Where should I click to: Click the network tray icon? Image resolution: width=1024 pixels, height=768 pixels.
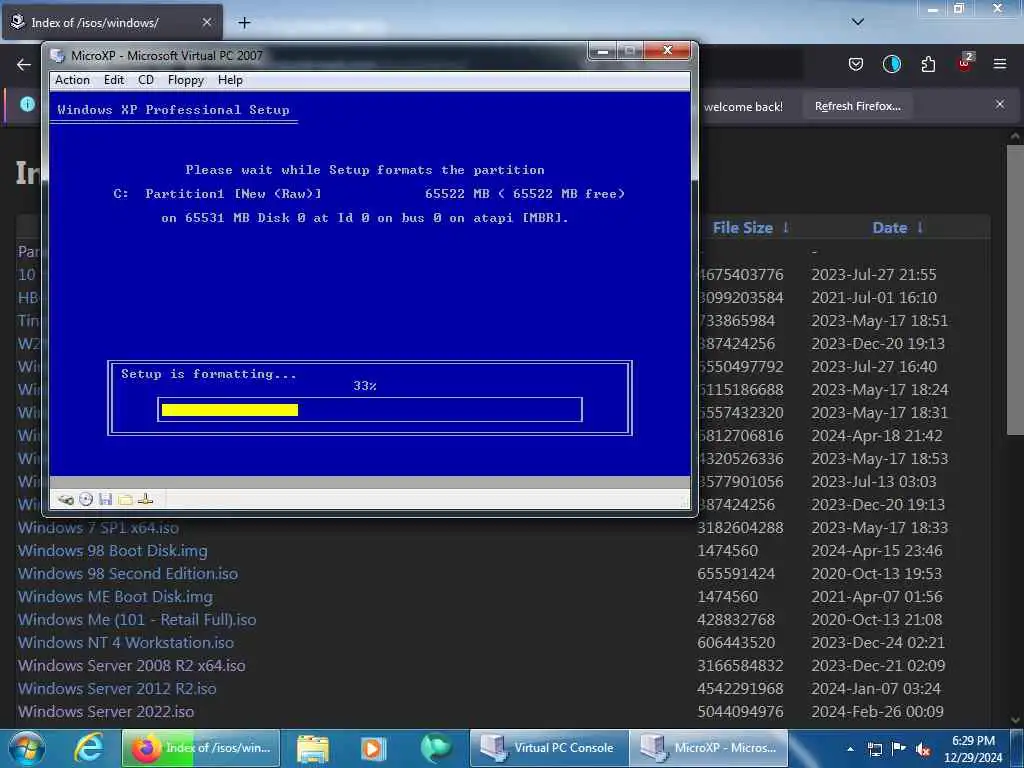click(x=874, y=749)
